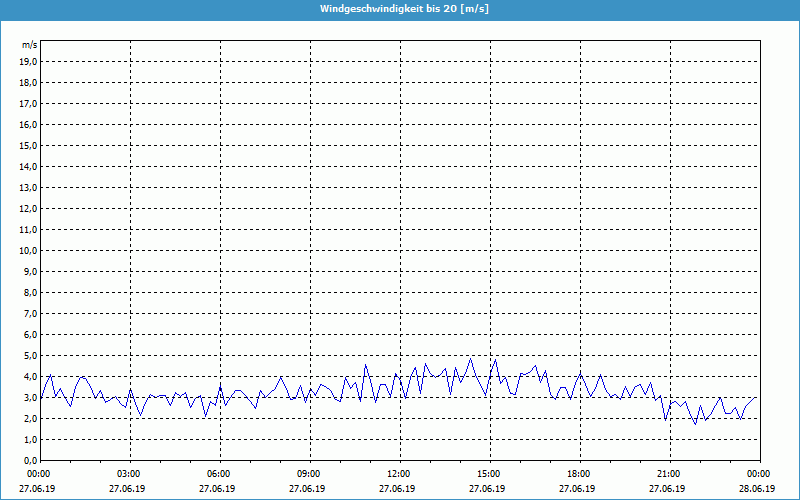Click the 19,0 y-axis value label
800x500 pixels.
(29, 61)
